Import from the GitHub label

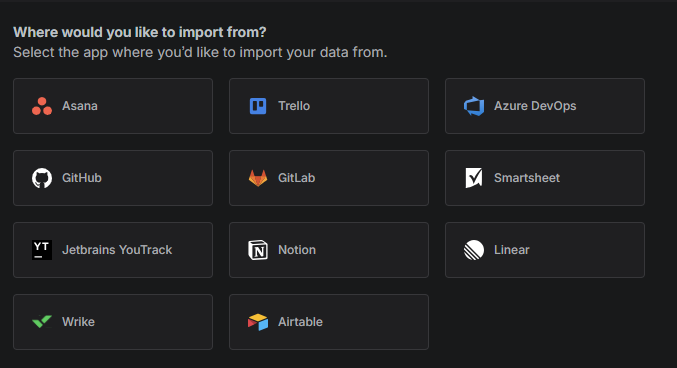point(82,178)
